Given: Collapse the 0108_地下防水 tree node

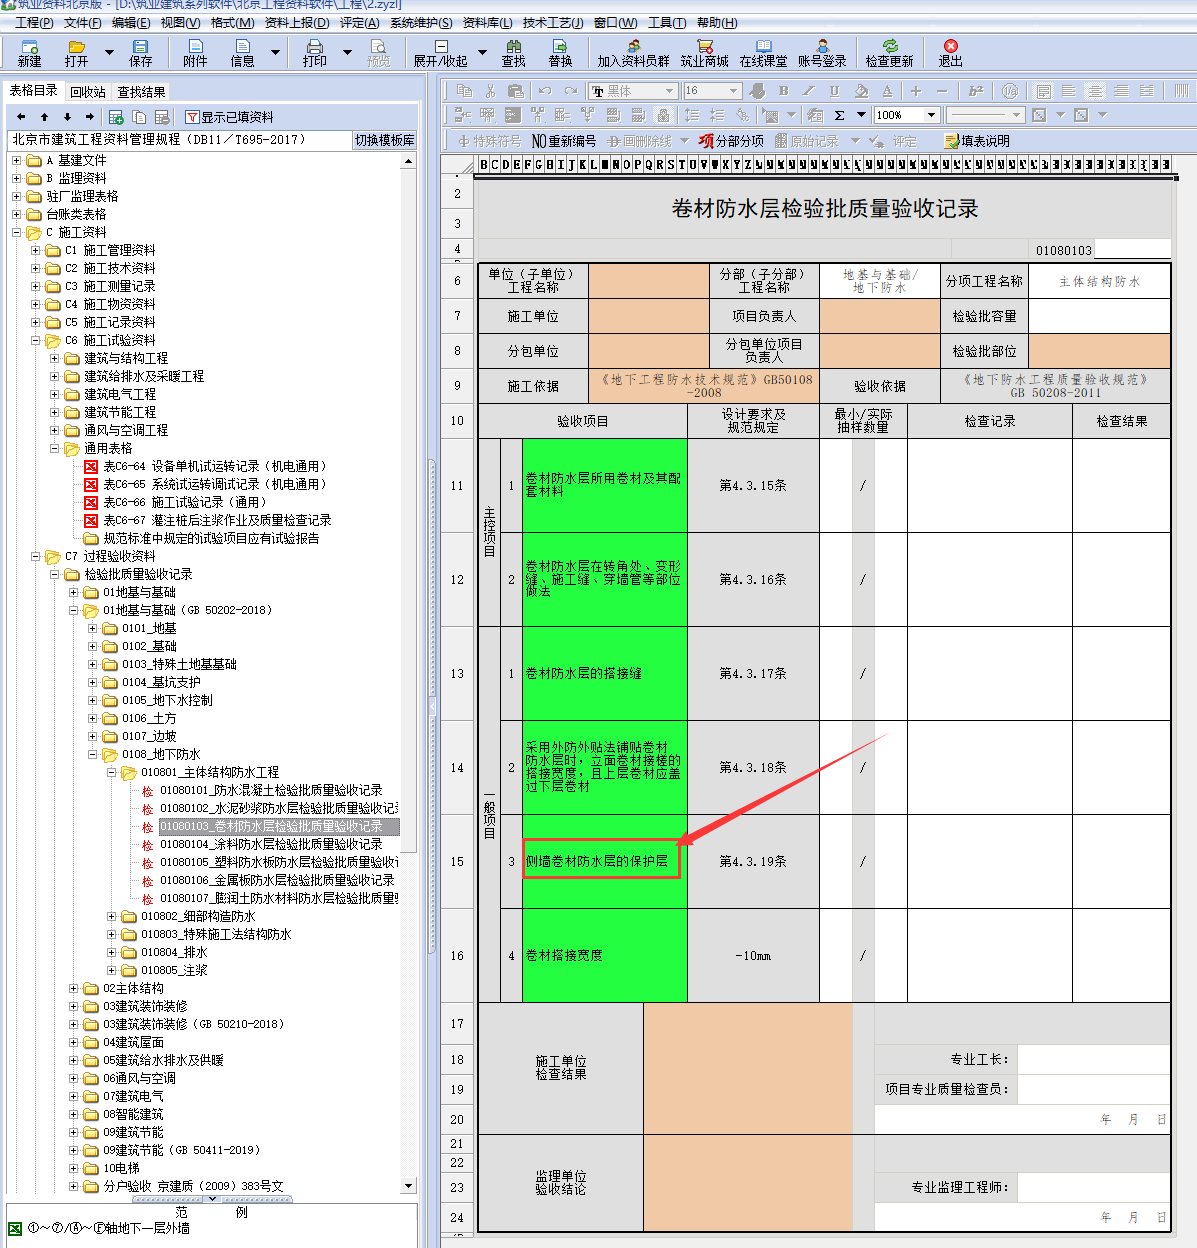Looking at the screenshot, I should click(x=92, y=754).
